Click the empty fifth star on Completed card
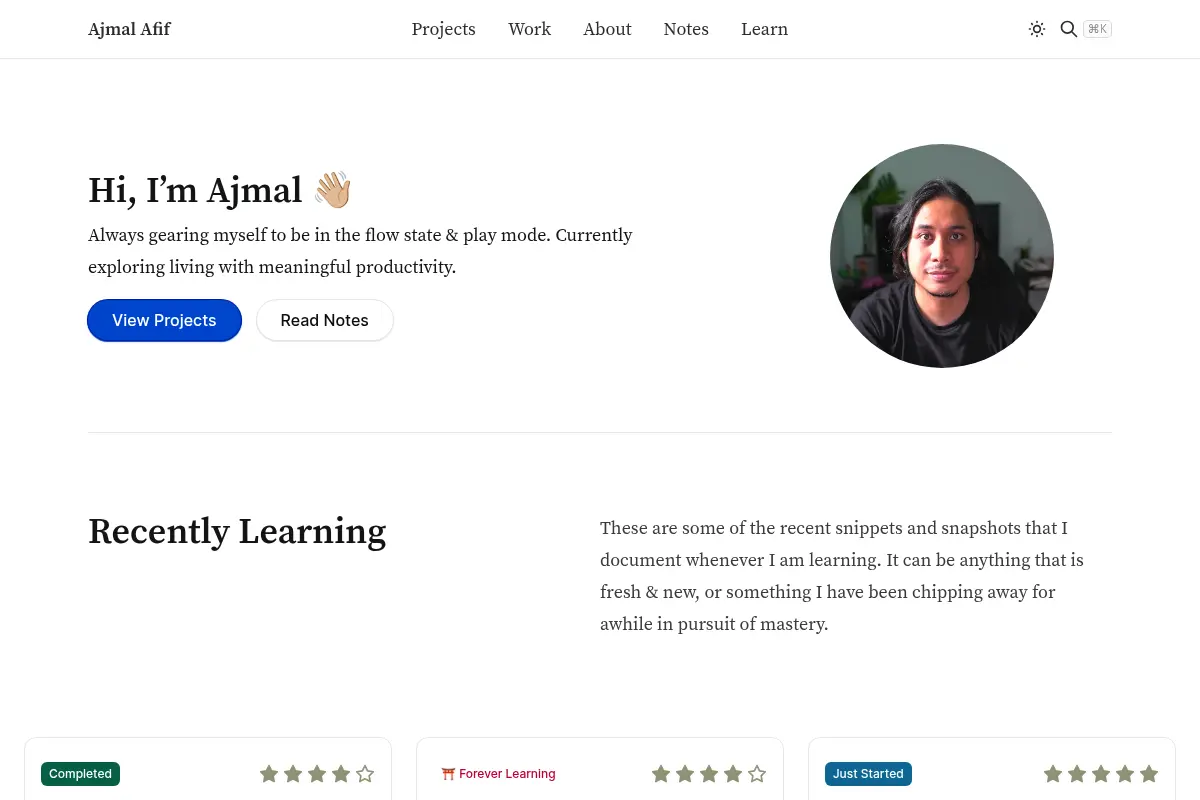Image resolution: width=1200 pixels, height=800 pixels. (x=365, y=774)
